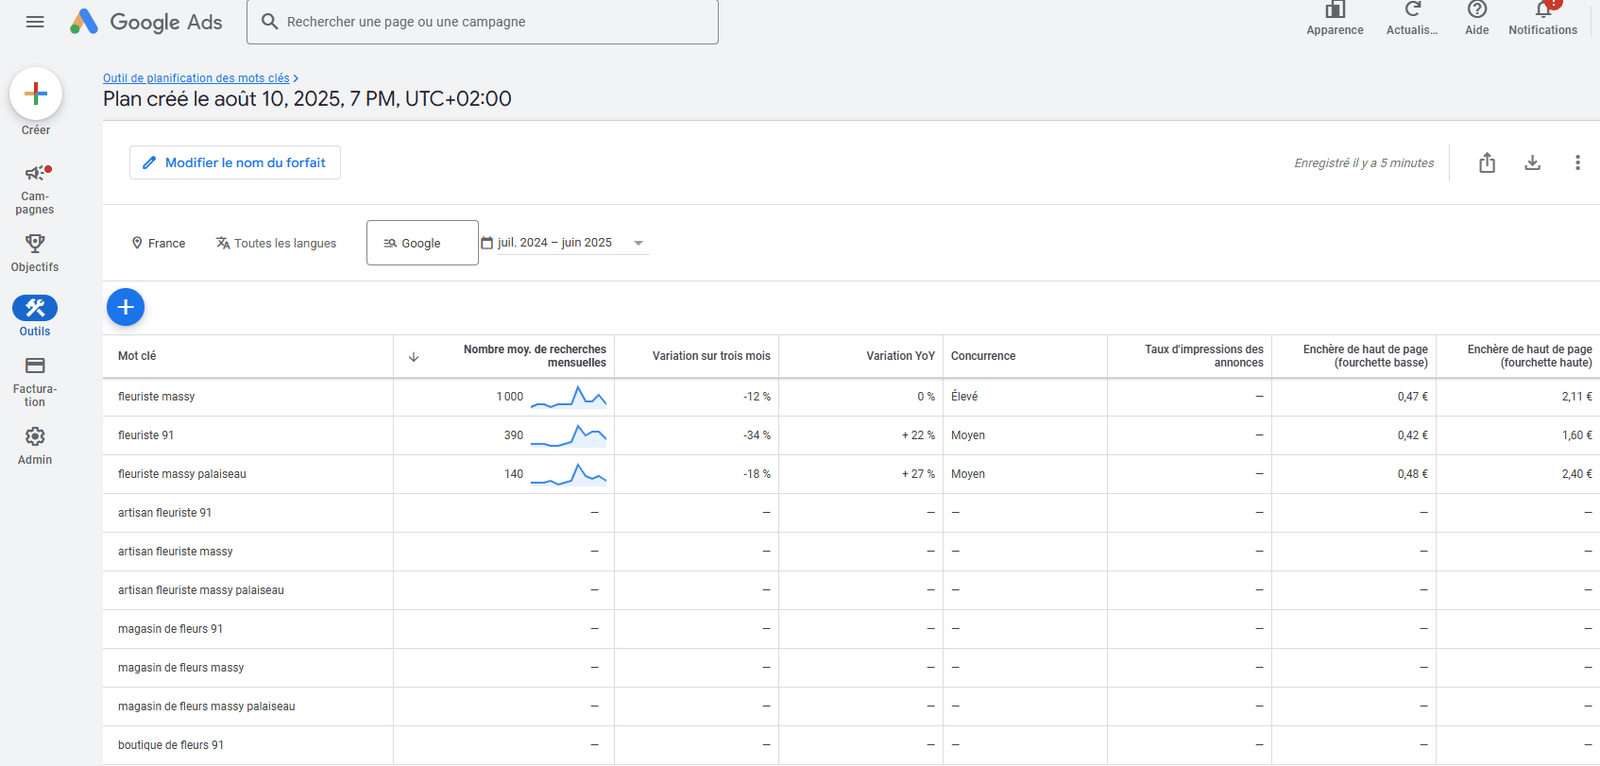Open the Admin gear section
This screenshot has height=766, width=1600.
35,446
